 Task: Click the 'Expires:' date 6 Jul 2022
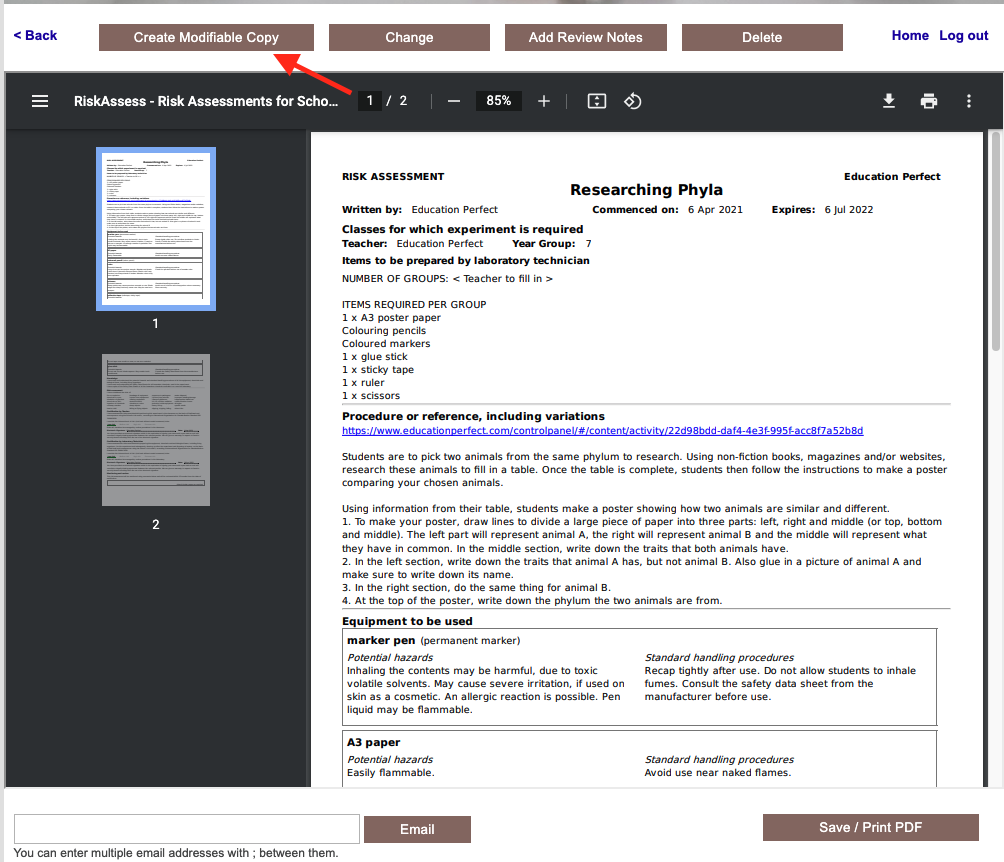[x=848, y=209]
